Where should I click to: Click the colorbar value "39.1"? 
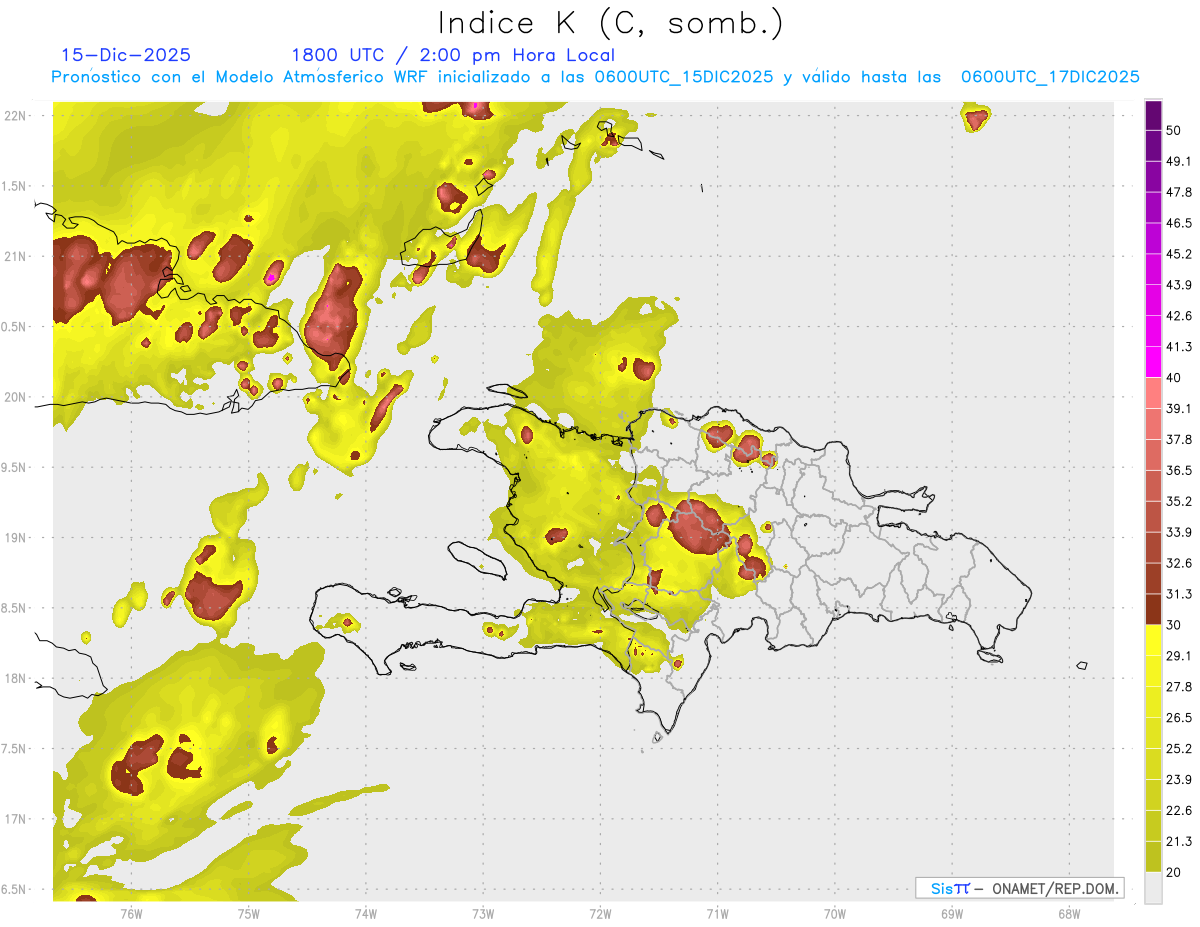pyautogui.click(x=1179, y=409)
